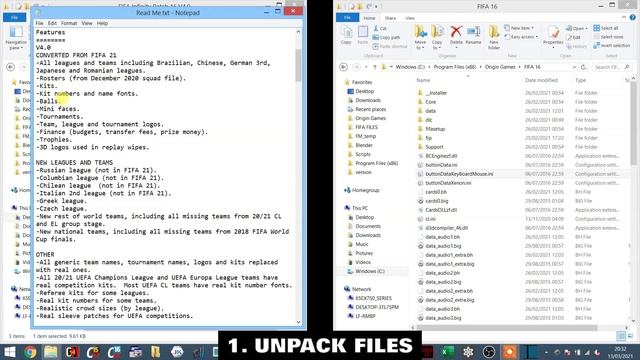
Task: Open the New item dropdown
Action: (519, 28)
